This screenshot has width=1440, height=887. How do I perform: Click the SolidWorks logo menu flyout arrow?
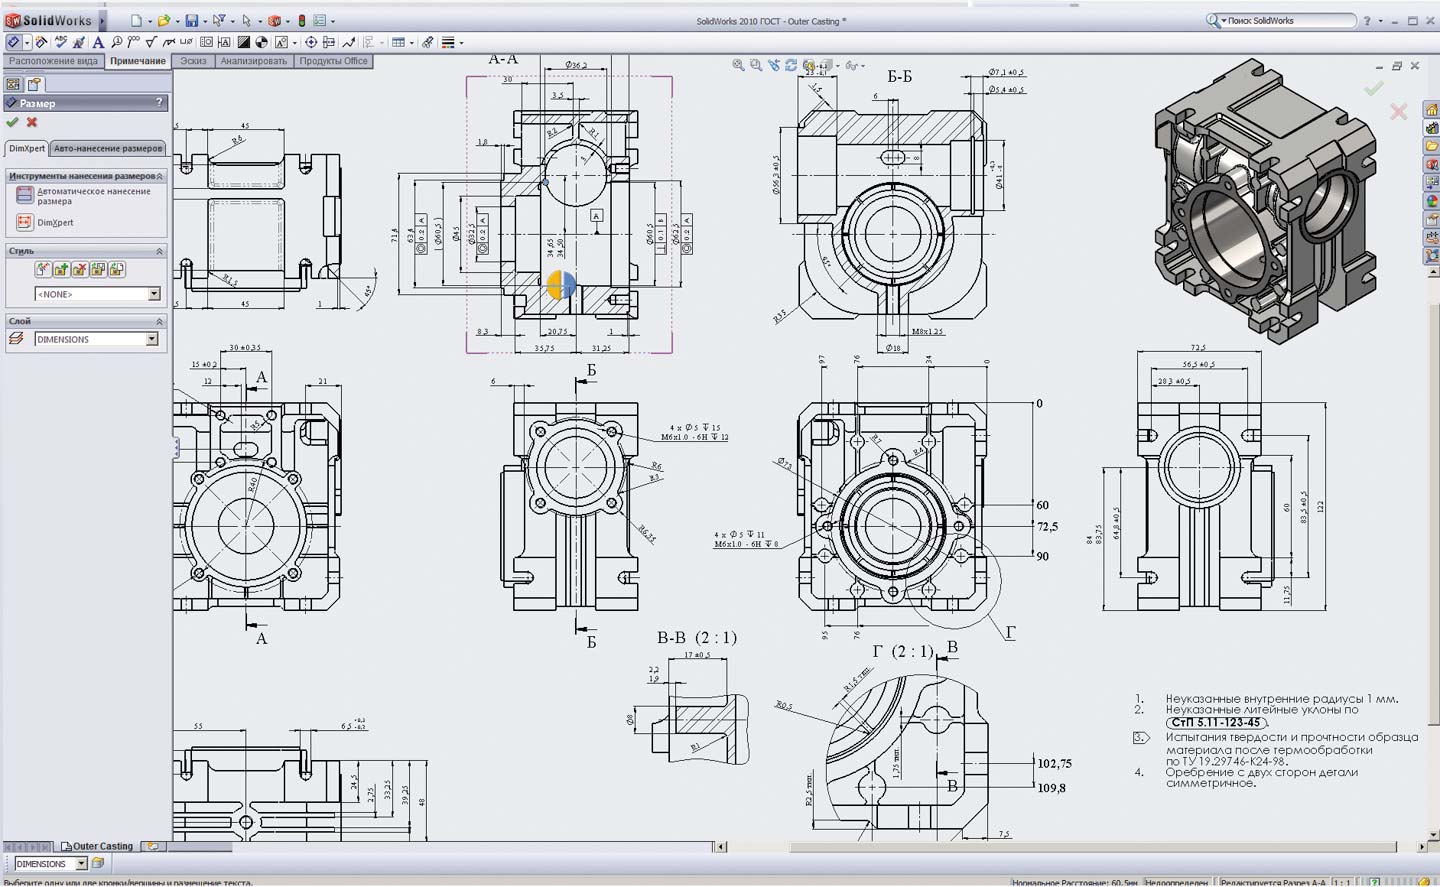point(102,20)
